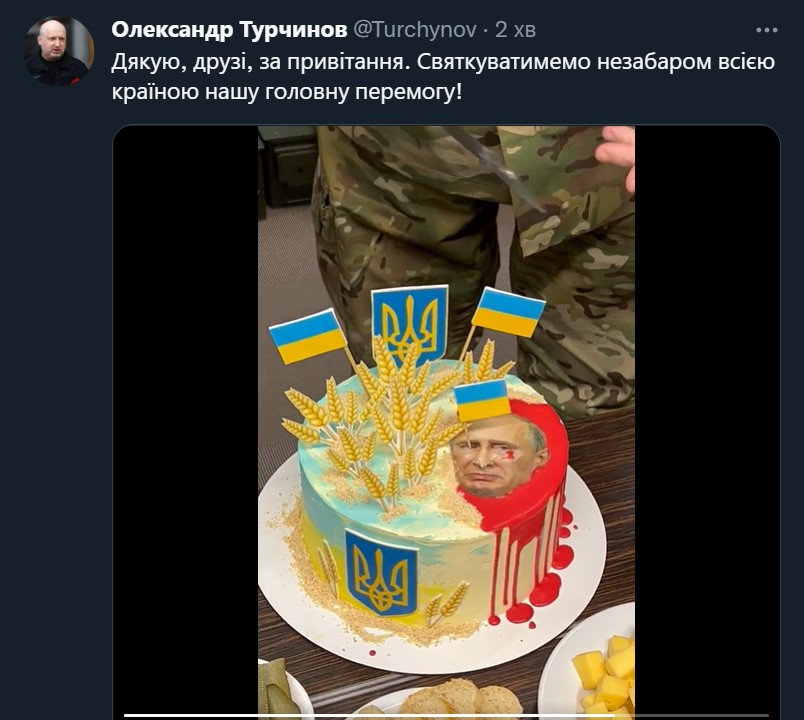This screenshot has width=804, height=720.
Task: Click the tweet text starting 'Дякую, друзі'
Action: click(x=443, y=77)
